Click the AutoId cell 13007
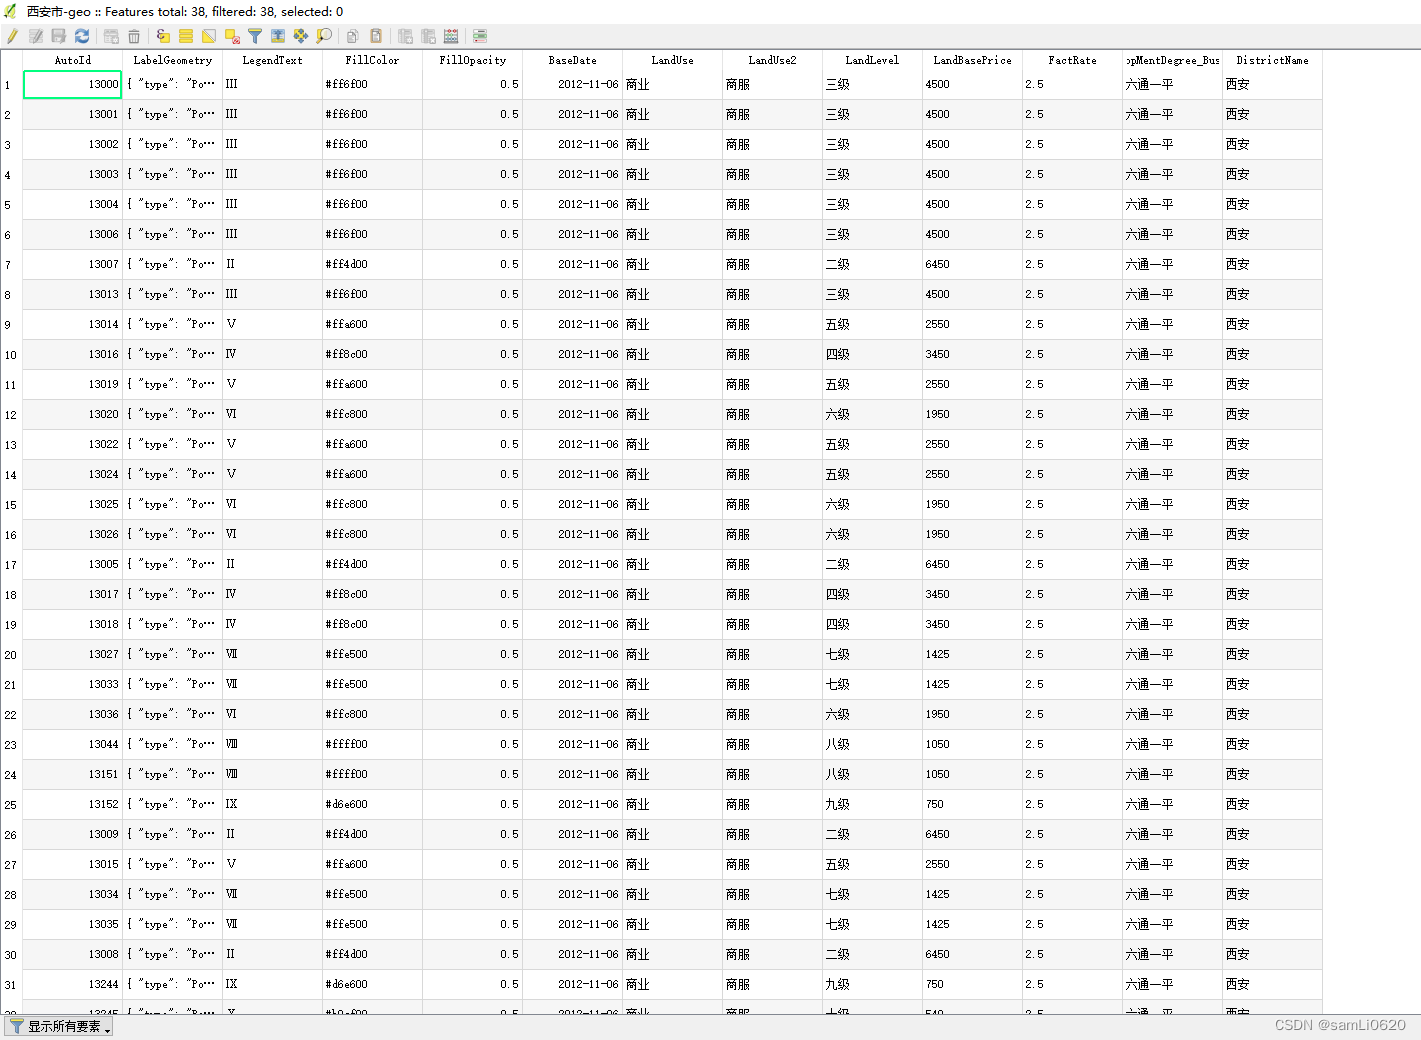The height and width of the screenshot is (1040, 1421). pyautogui.click(x=72, y=264)
